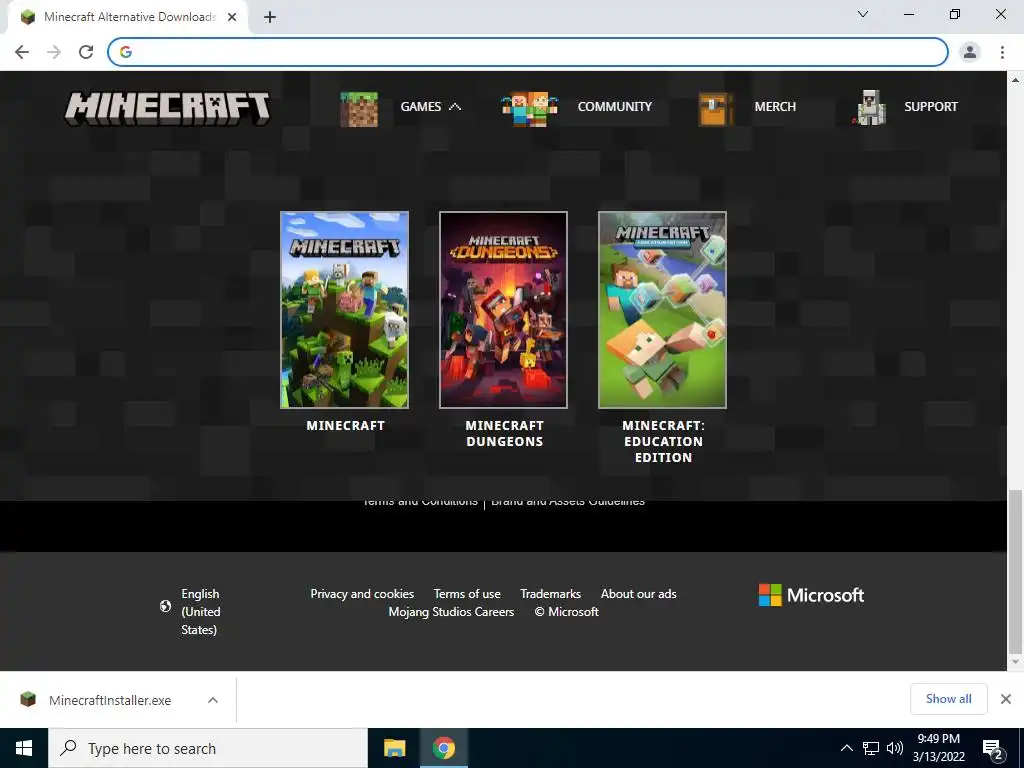Open the Chrome profile avatar

970,52
